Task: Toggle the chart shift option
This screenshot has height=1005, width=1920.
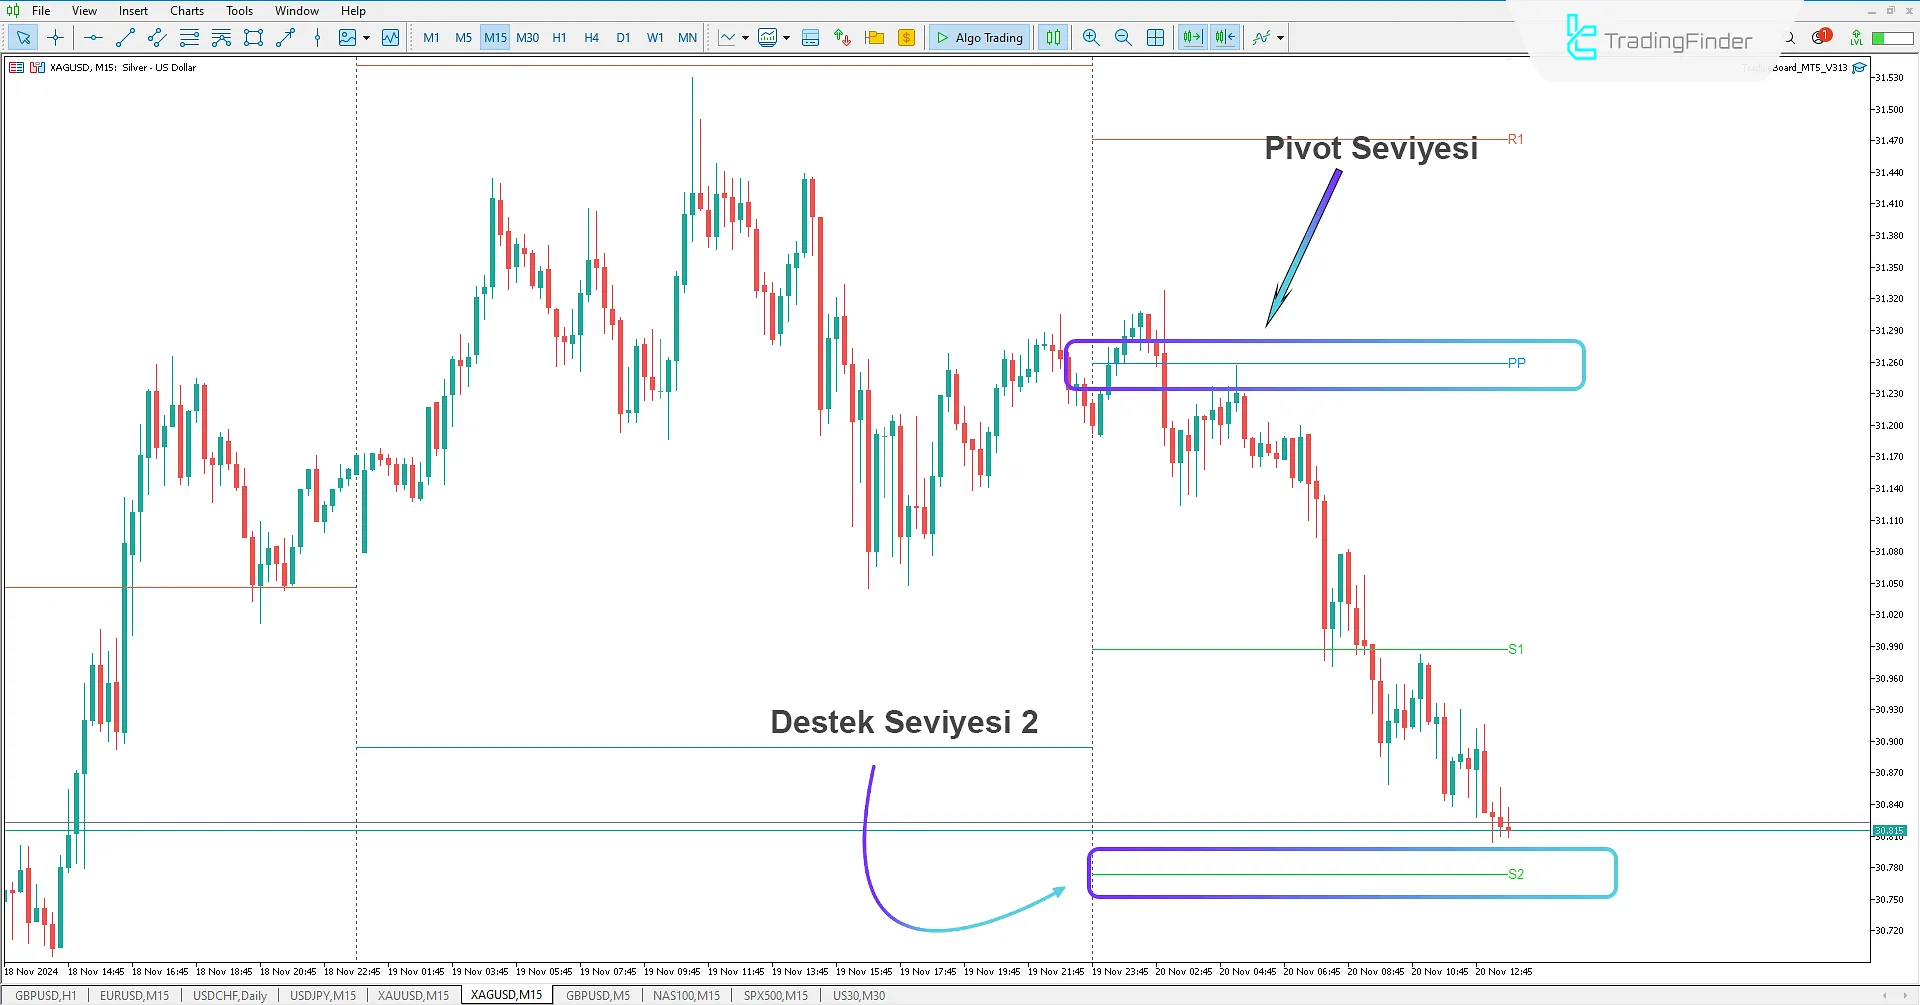Action: (1225, 38)
